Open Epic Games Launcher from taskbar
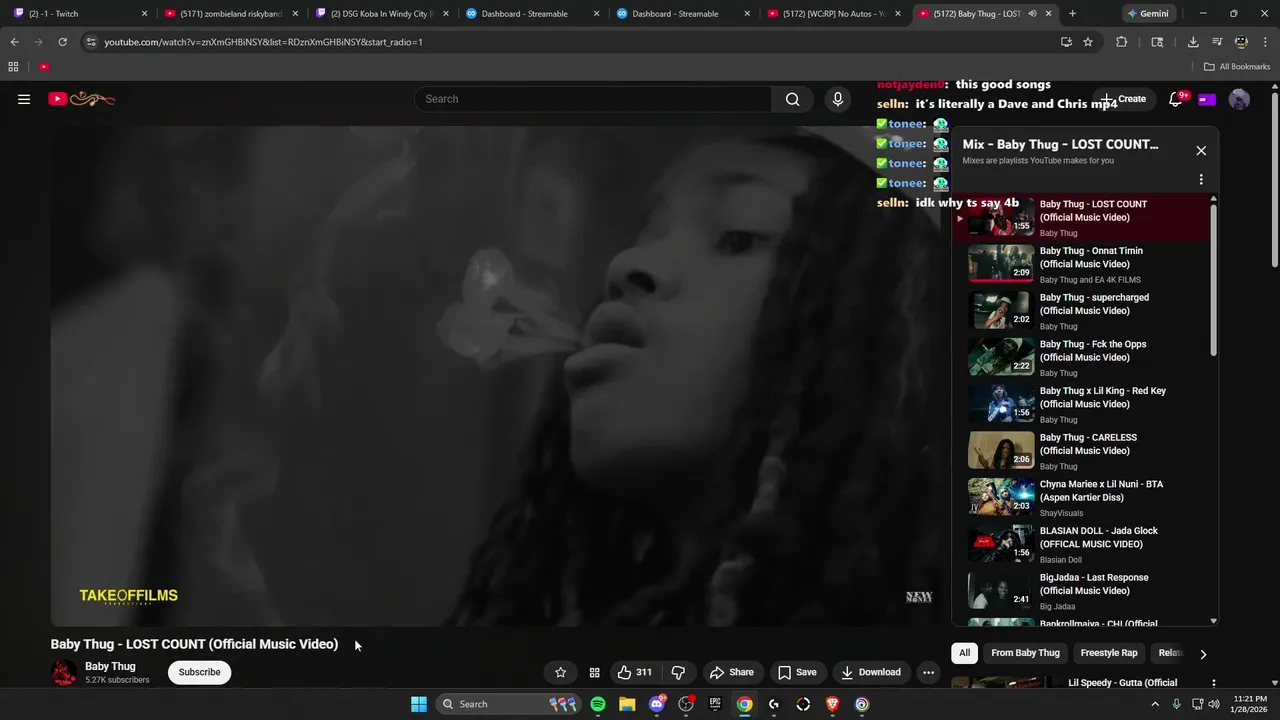This screenshot has height=720, width=1280. 715,704
